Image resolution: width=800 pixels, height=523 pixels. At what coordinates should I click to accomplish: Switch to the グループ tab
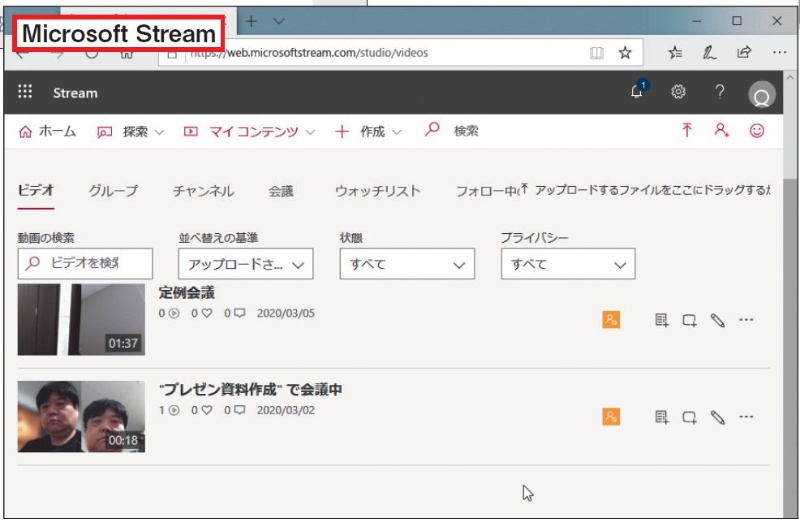(113, 191)
